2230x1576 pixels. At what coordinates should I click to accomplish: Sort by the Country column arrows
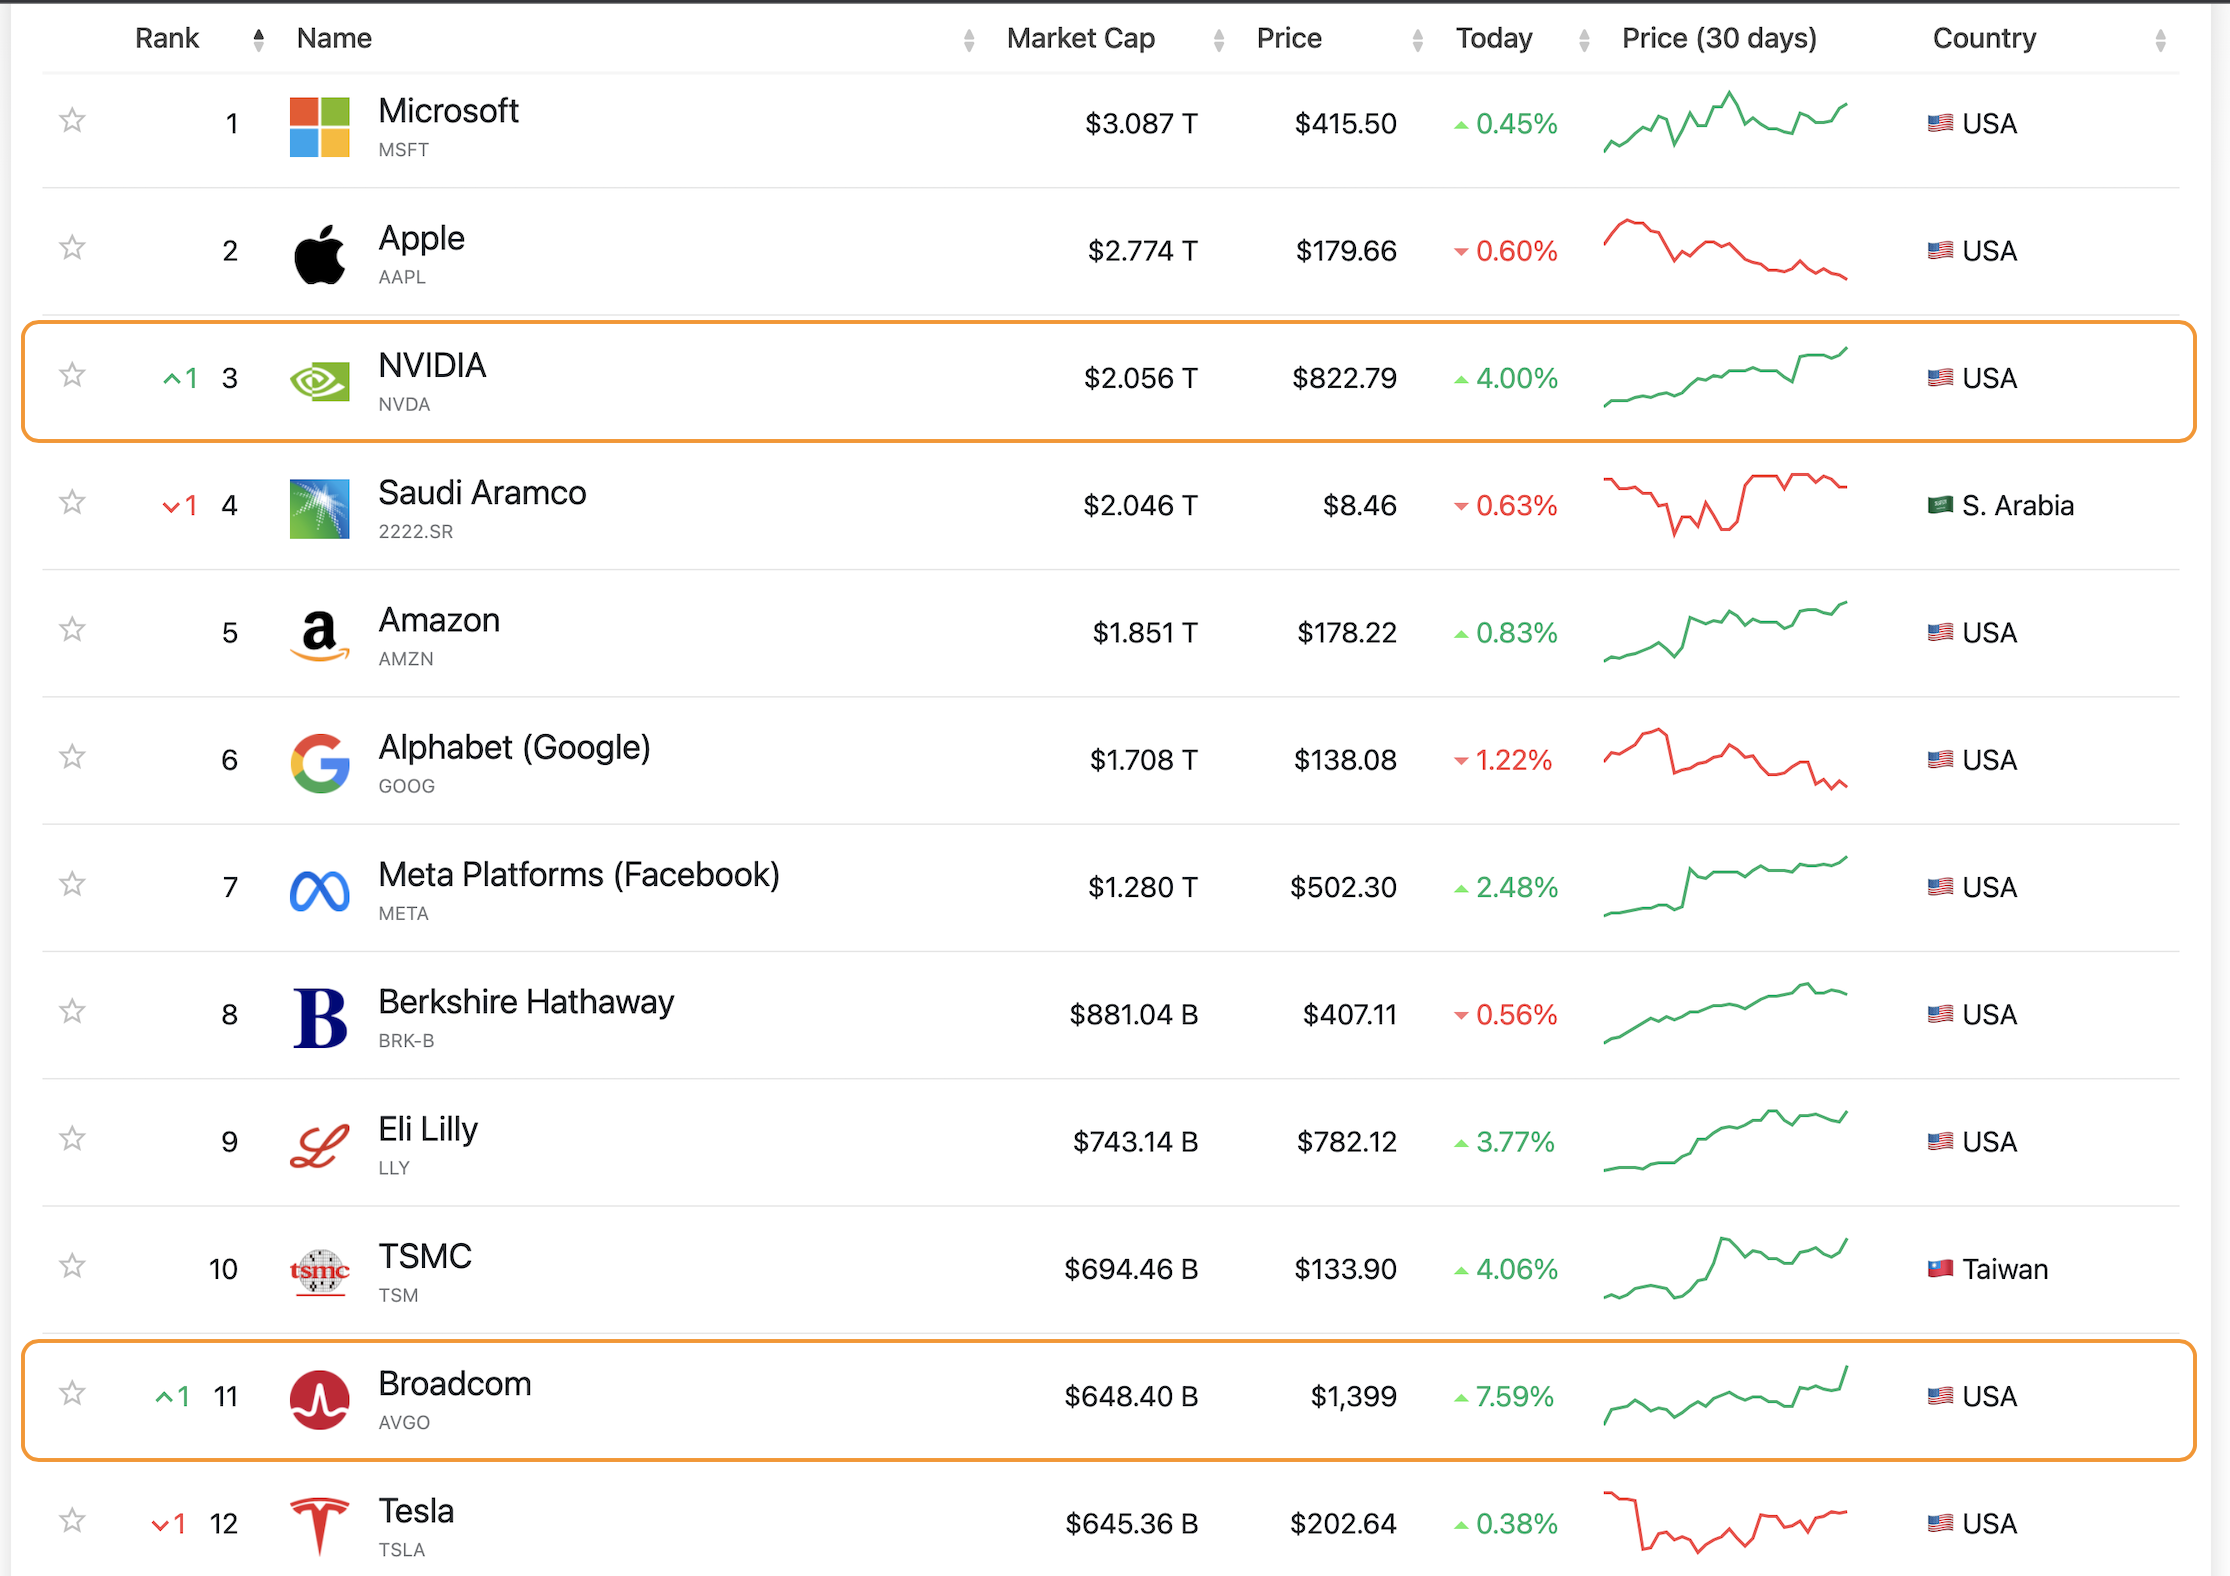coord(2160,40)
